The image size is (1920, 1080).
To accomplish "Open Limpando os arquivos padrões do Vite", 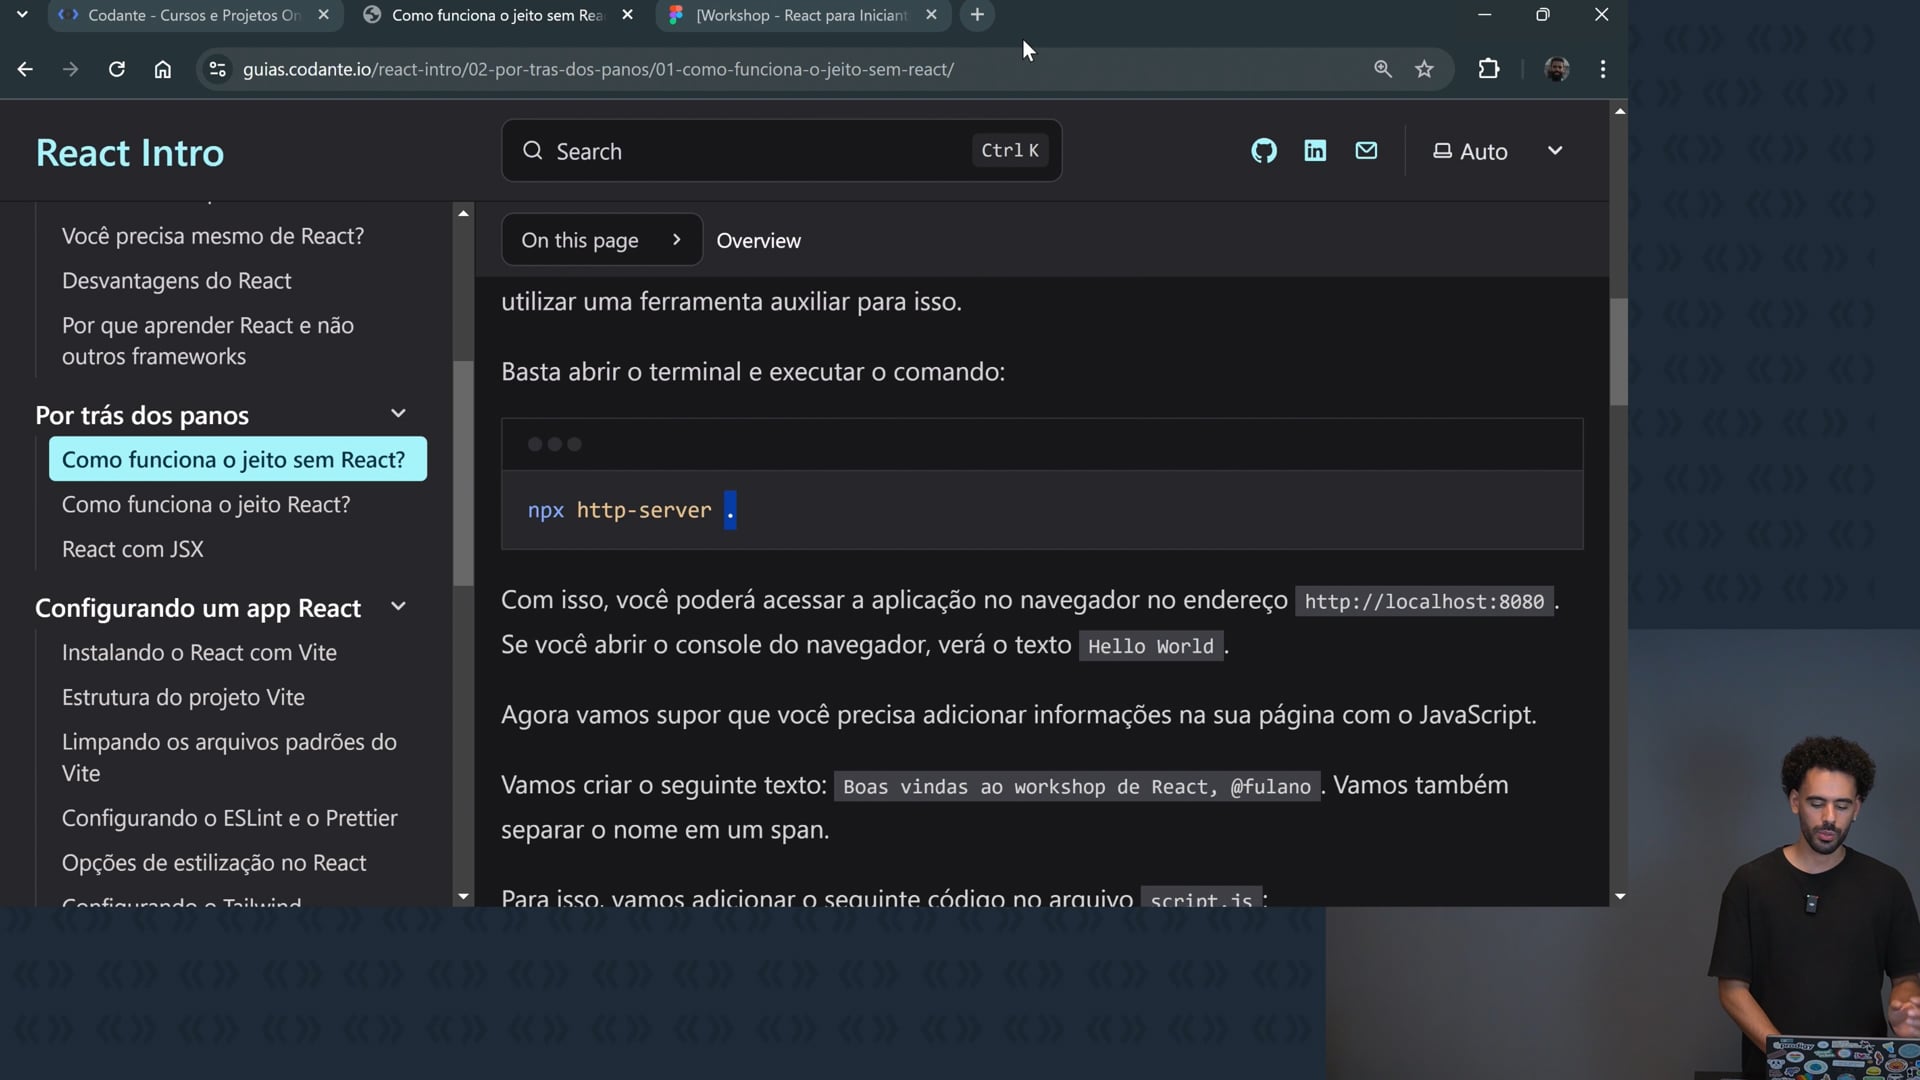I will (229, 758).
